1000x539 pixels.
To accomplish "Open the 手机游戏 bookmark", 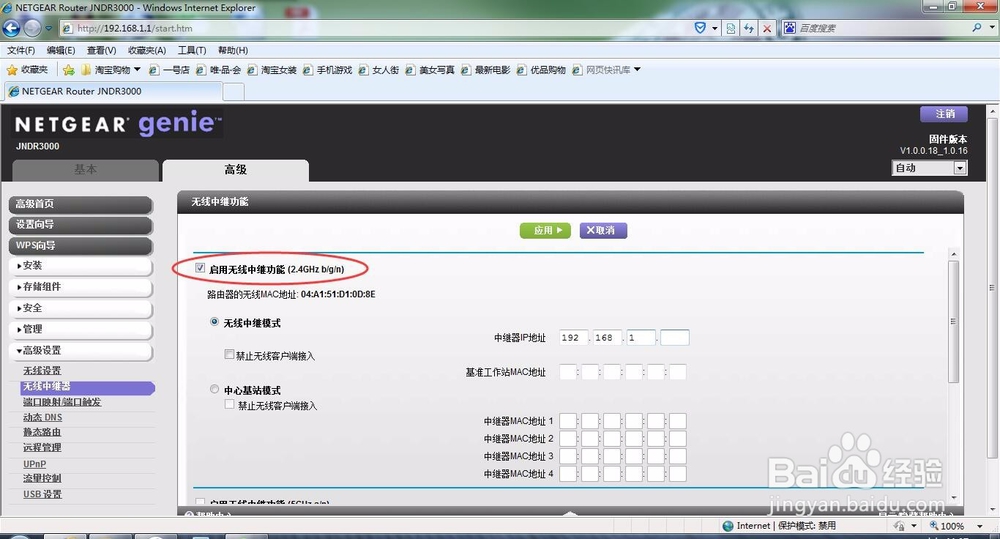I will tap(327, 70).
